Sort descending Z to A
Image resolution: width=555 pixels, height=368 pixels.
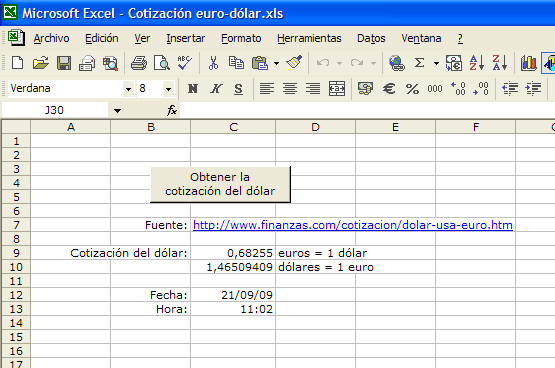[x=500, y=63]
